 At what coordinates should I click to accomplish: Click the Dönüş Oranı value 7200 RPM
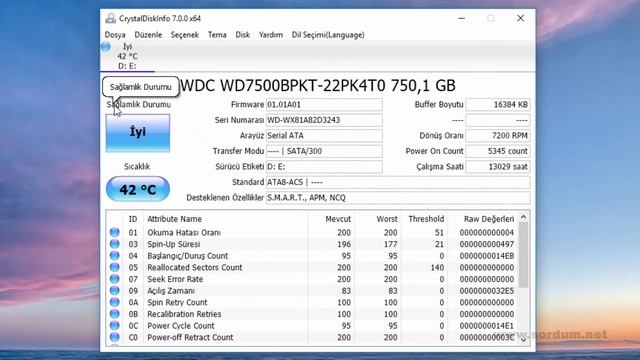click(498, 136)
